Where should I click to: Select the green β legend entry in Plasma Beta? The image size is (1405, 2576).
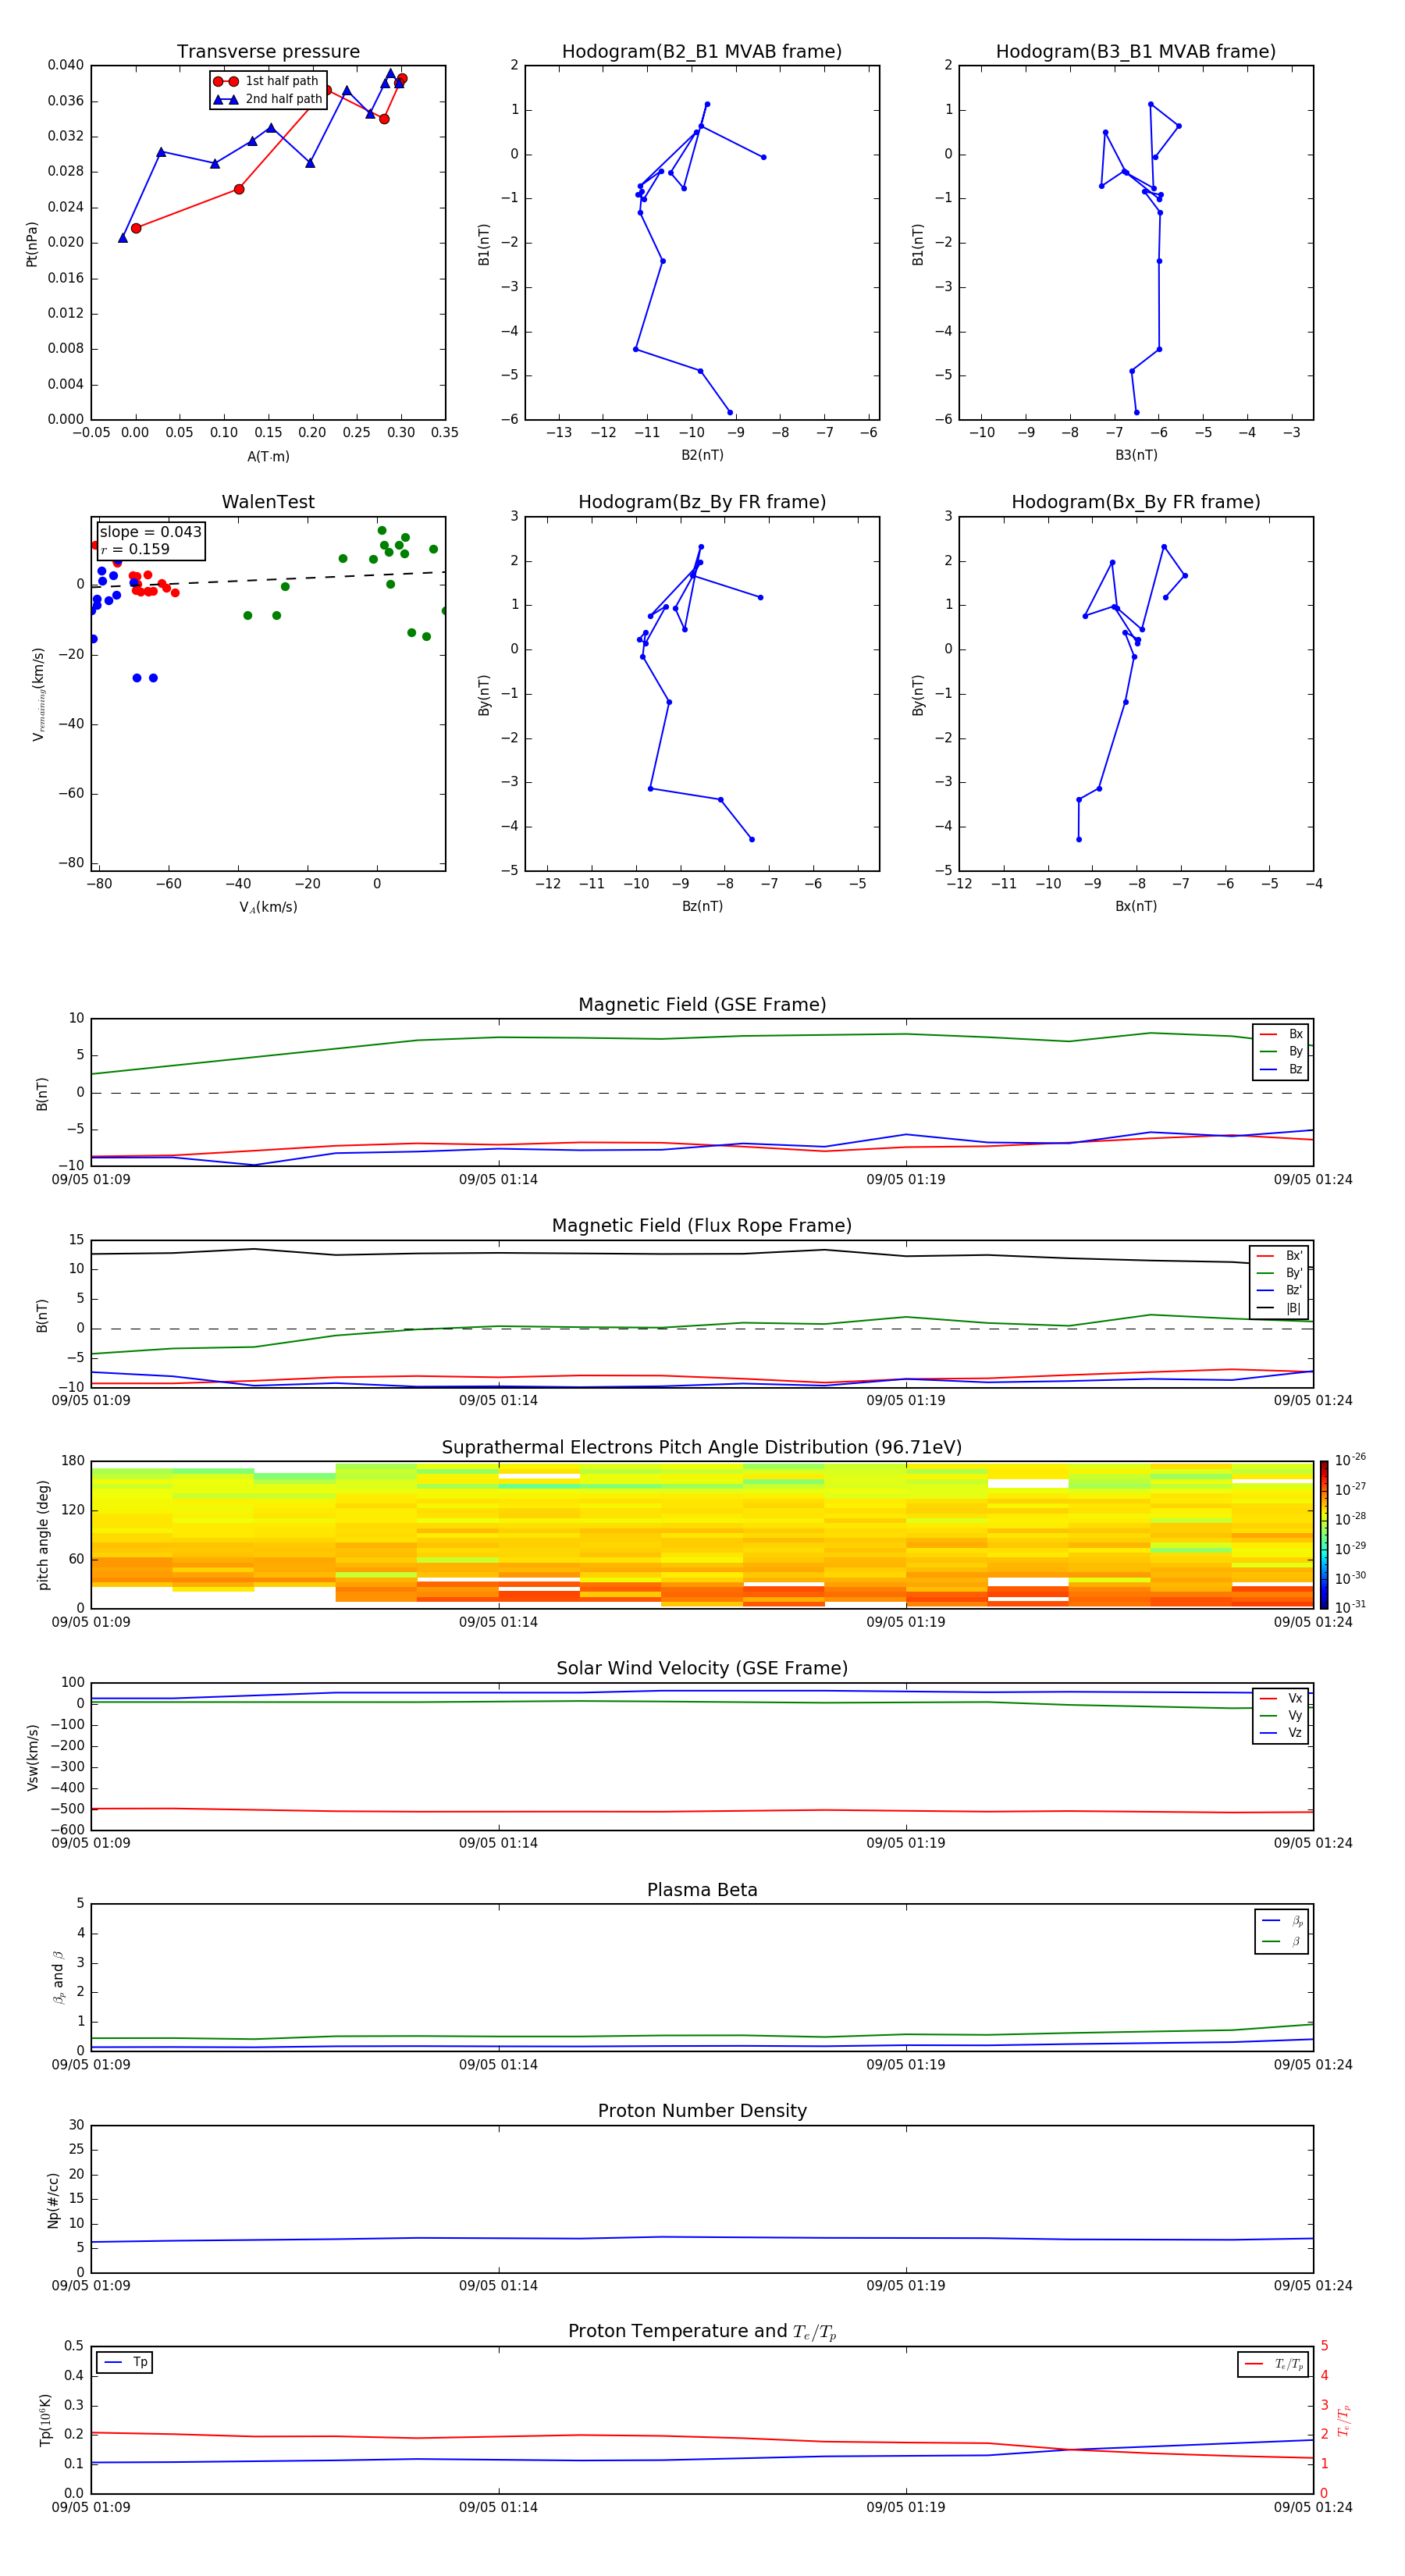(x=1282, y=1941)
